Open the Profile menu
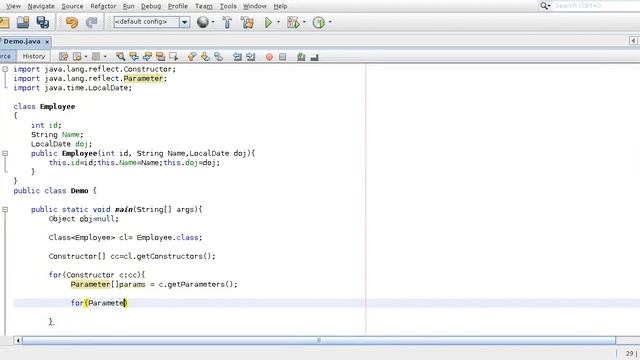The image size is (640, 360). click(x=178, y=6)
